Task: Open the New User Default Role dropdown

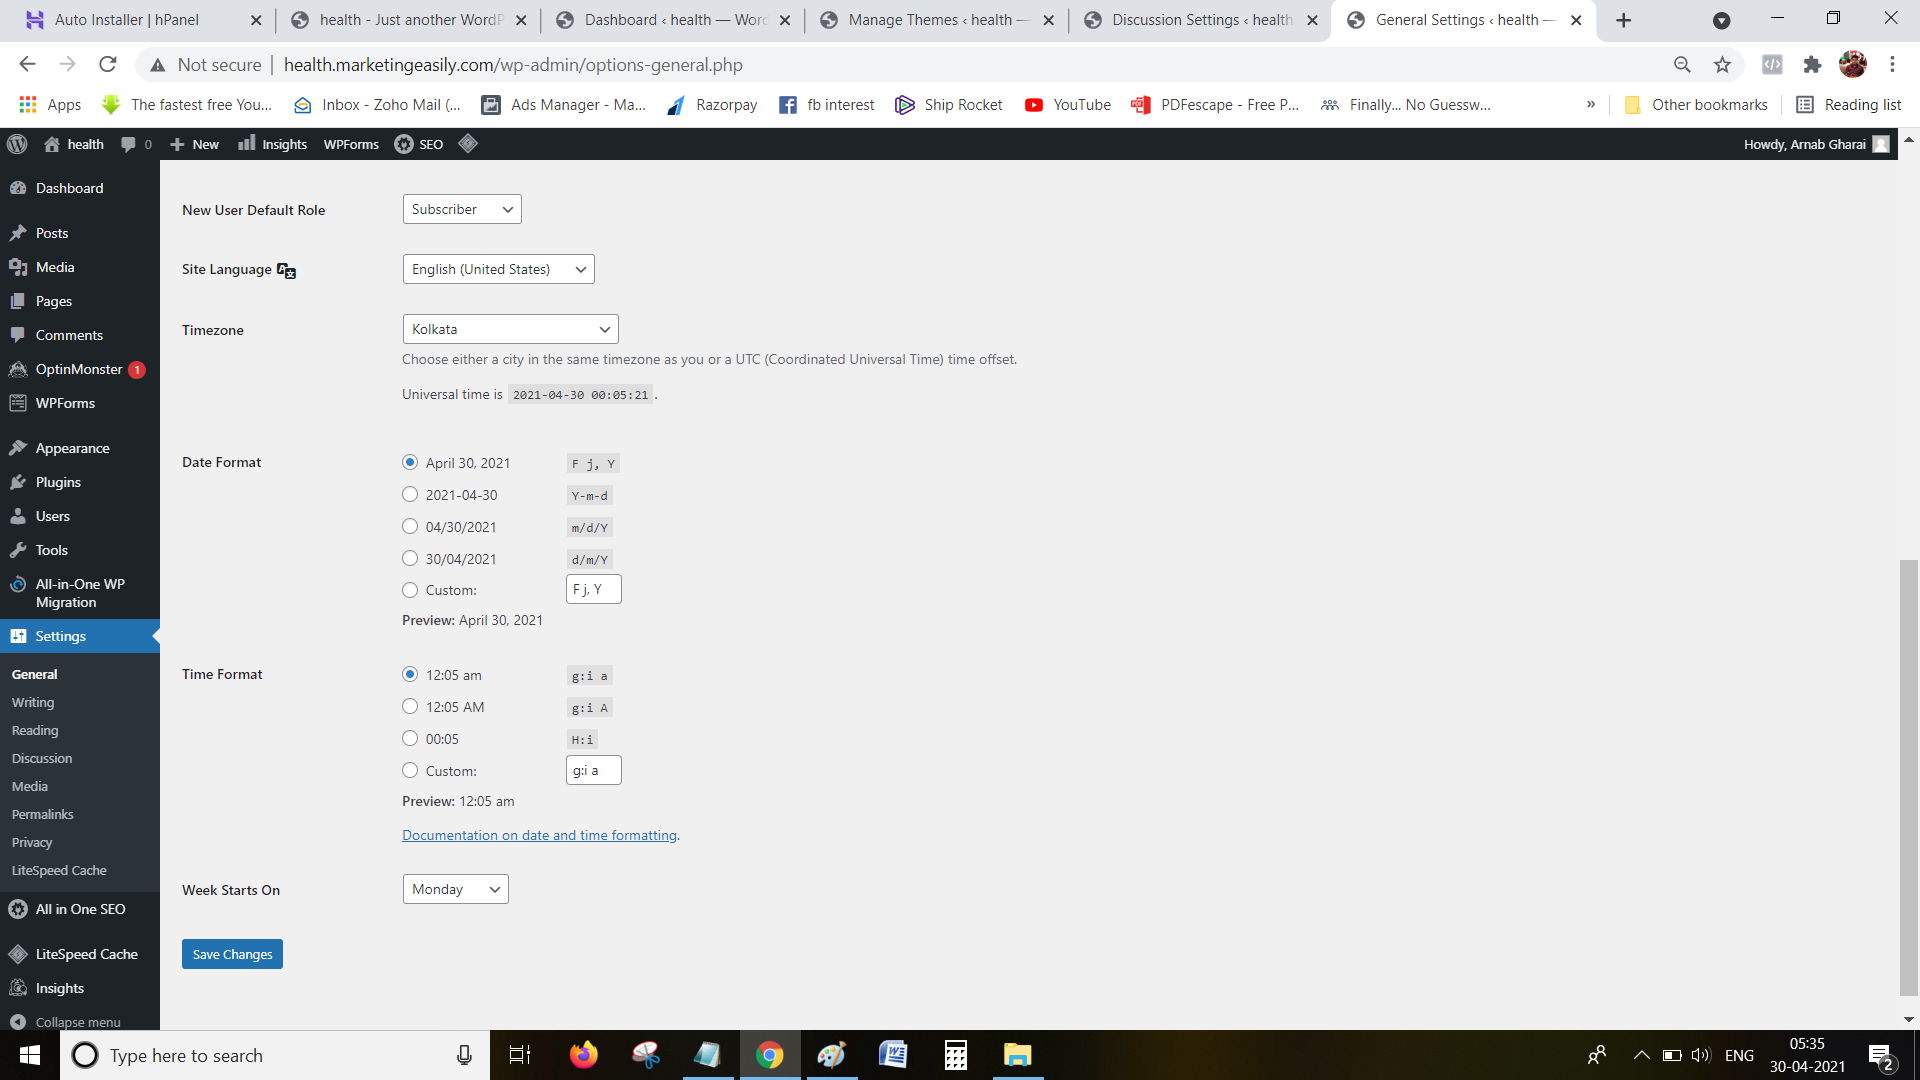Action: pyautogui.click(x=462, y=208)
